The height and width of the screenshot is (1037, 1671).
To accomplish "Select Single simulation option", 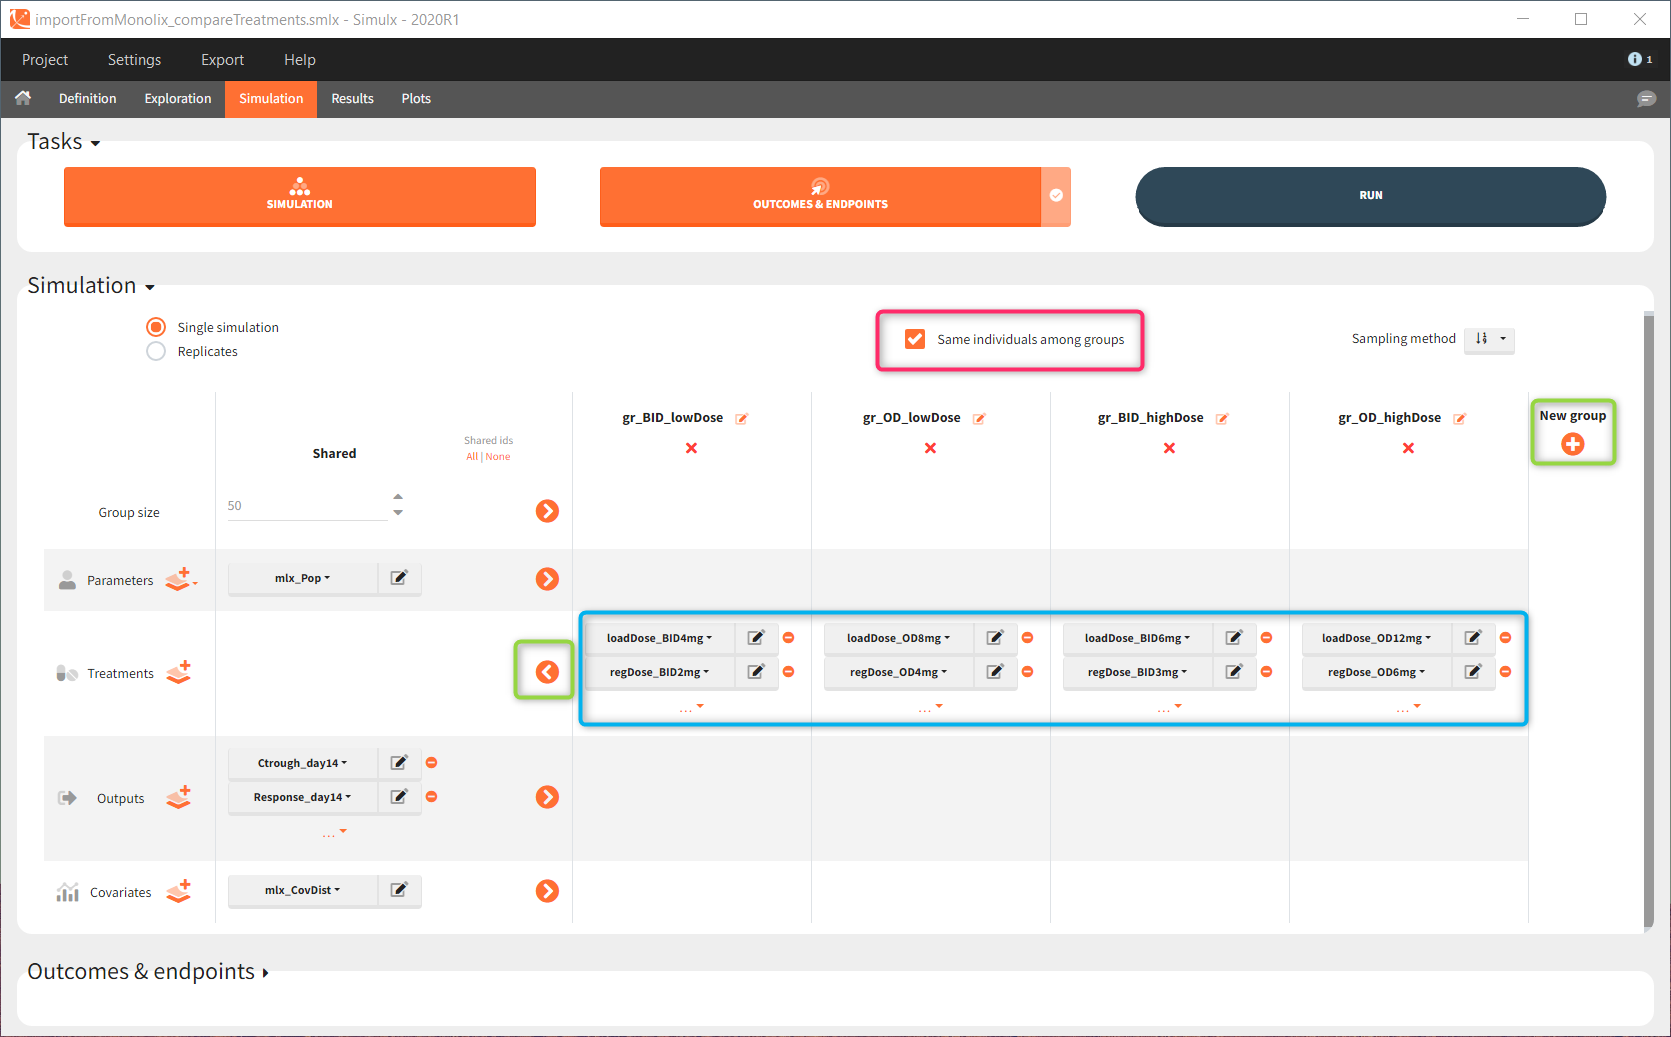I will (x=156, y=327).
